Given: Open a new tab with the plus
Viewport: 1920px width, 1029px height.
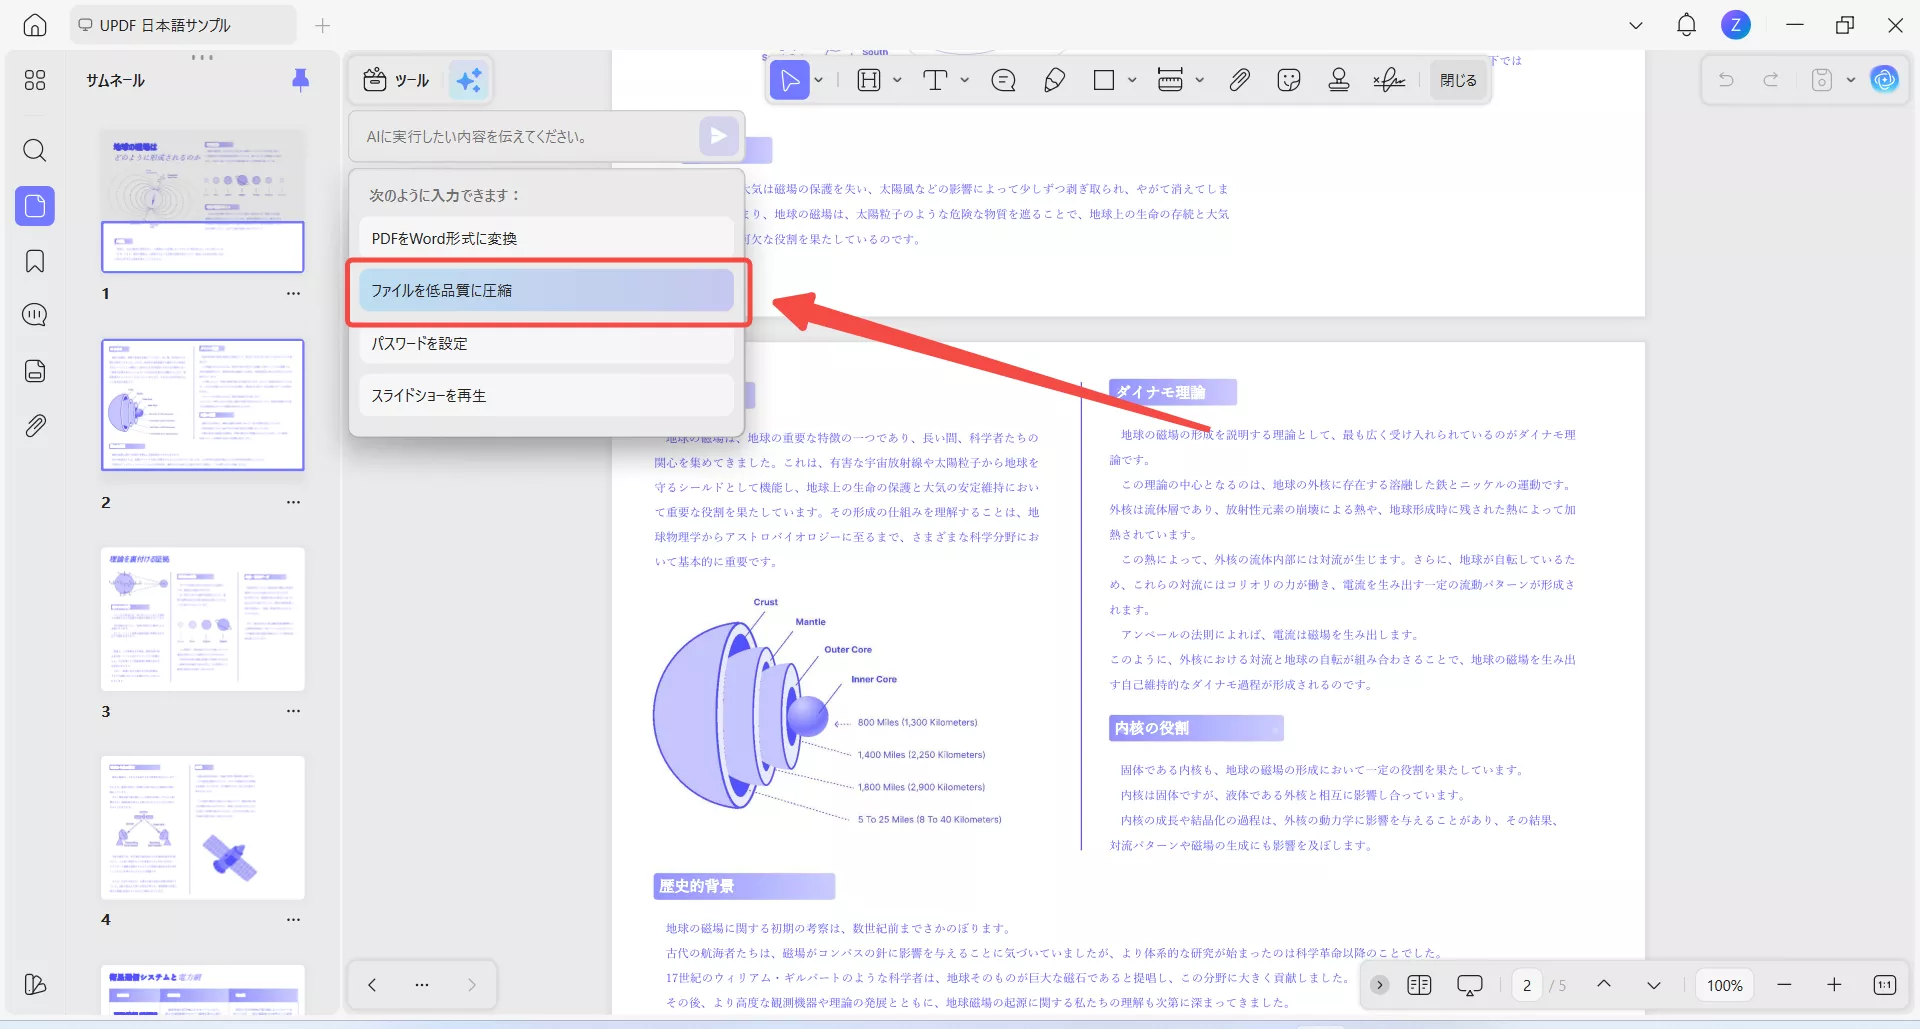Looking at the screenshot, I should pyautogui.click(x=322, y=25).
